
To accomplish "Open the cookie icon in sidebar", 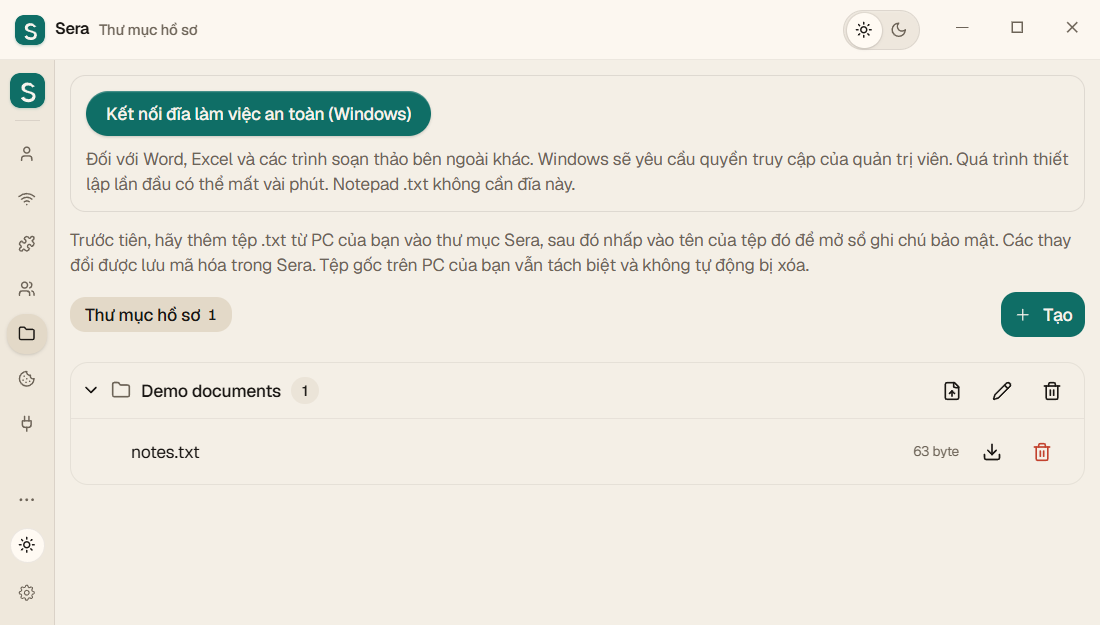I will tap(27, 379).
